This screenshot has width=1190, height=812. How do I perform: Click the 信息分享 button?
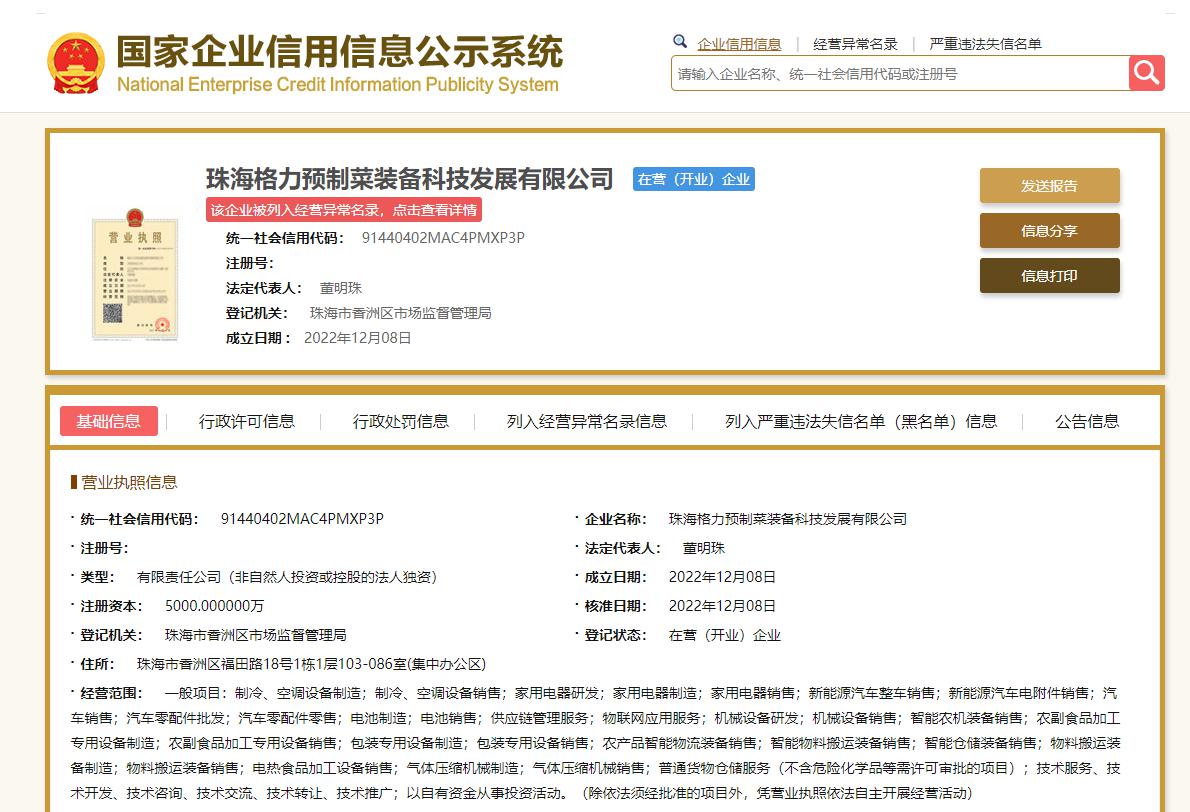(1050, 231)
